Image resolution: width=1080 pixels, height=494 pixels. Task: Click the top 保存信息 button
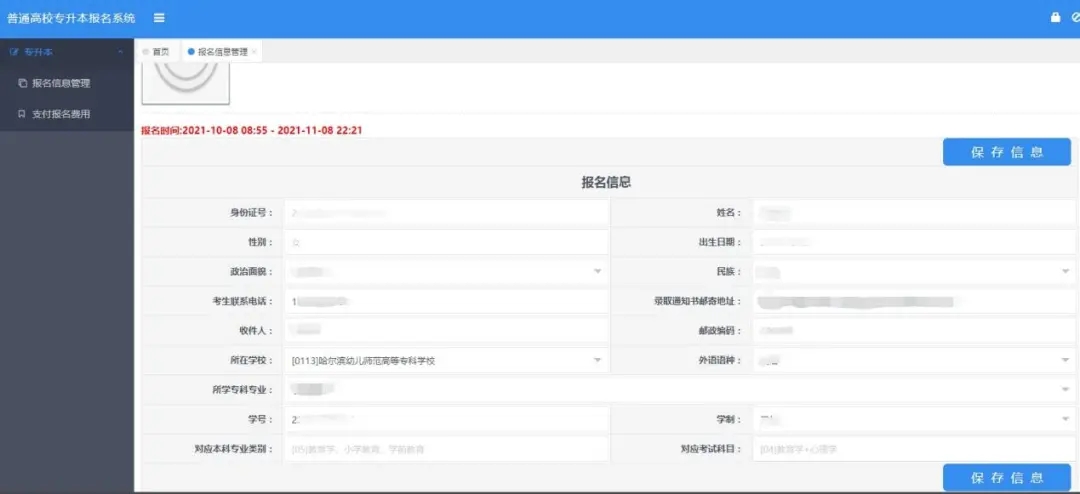pyautogui.click(x=1006, y=152)
